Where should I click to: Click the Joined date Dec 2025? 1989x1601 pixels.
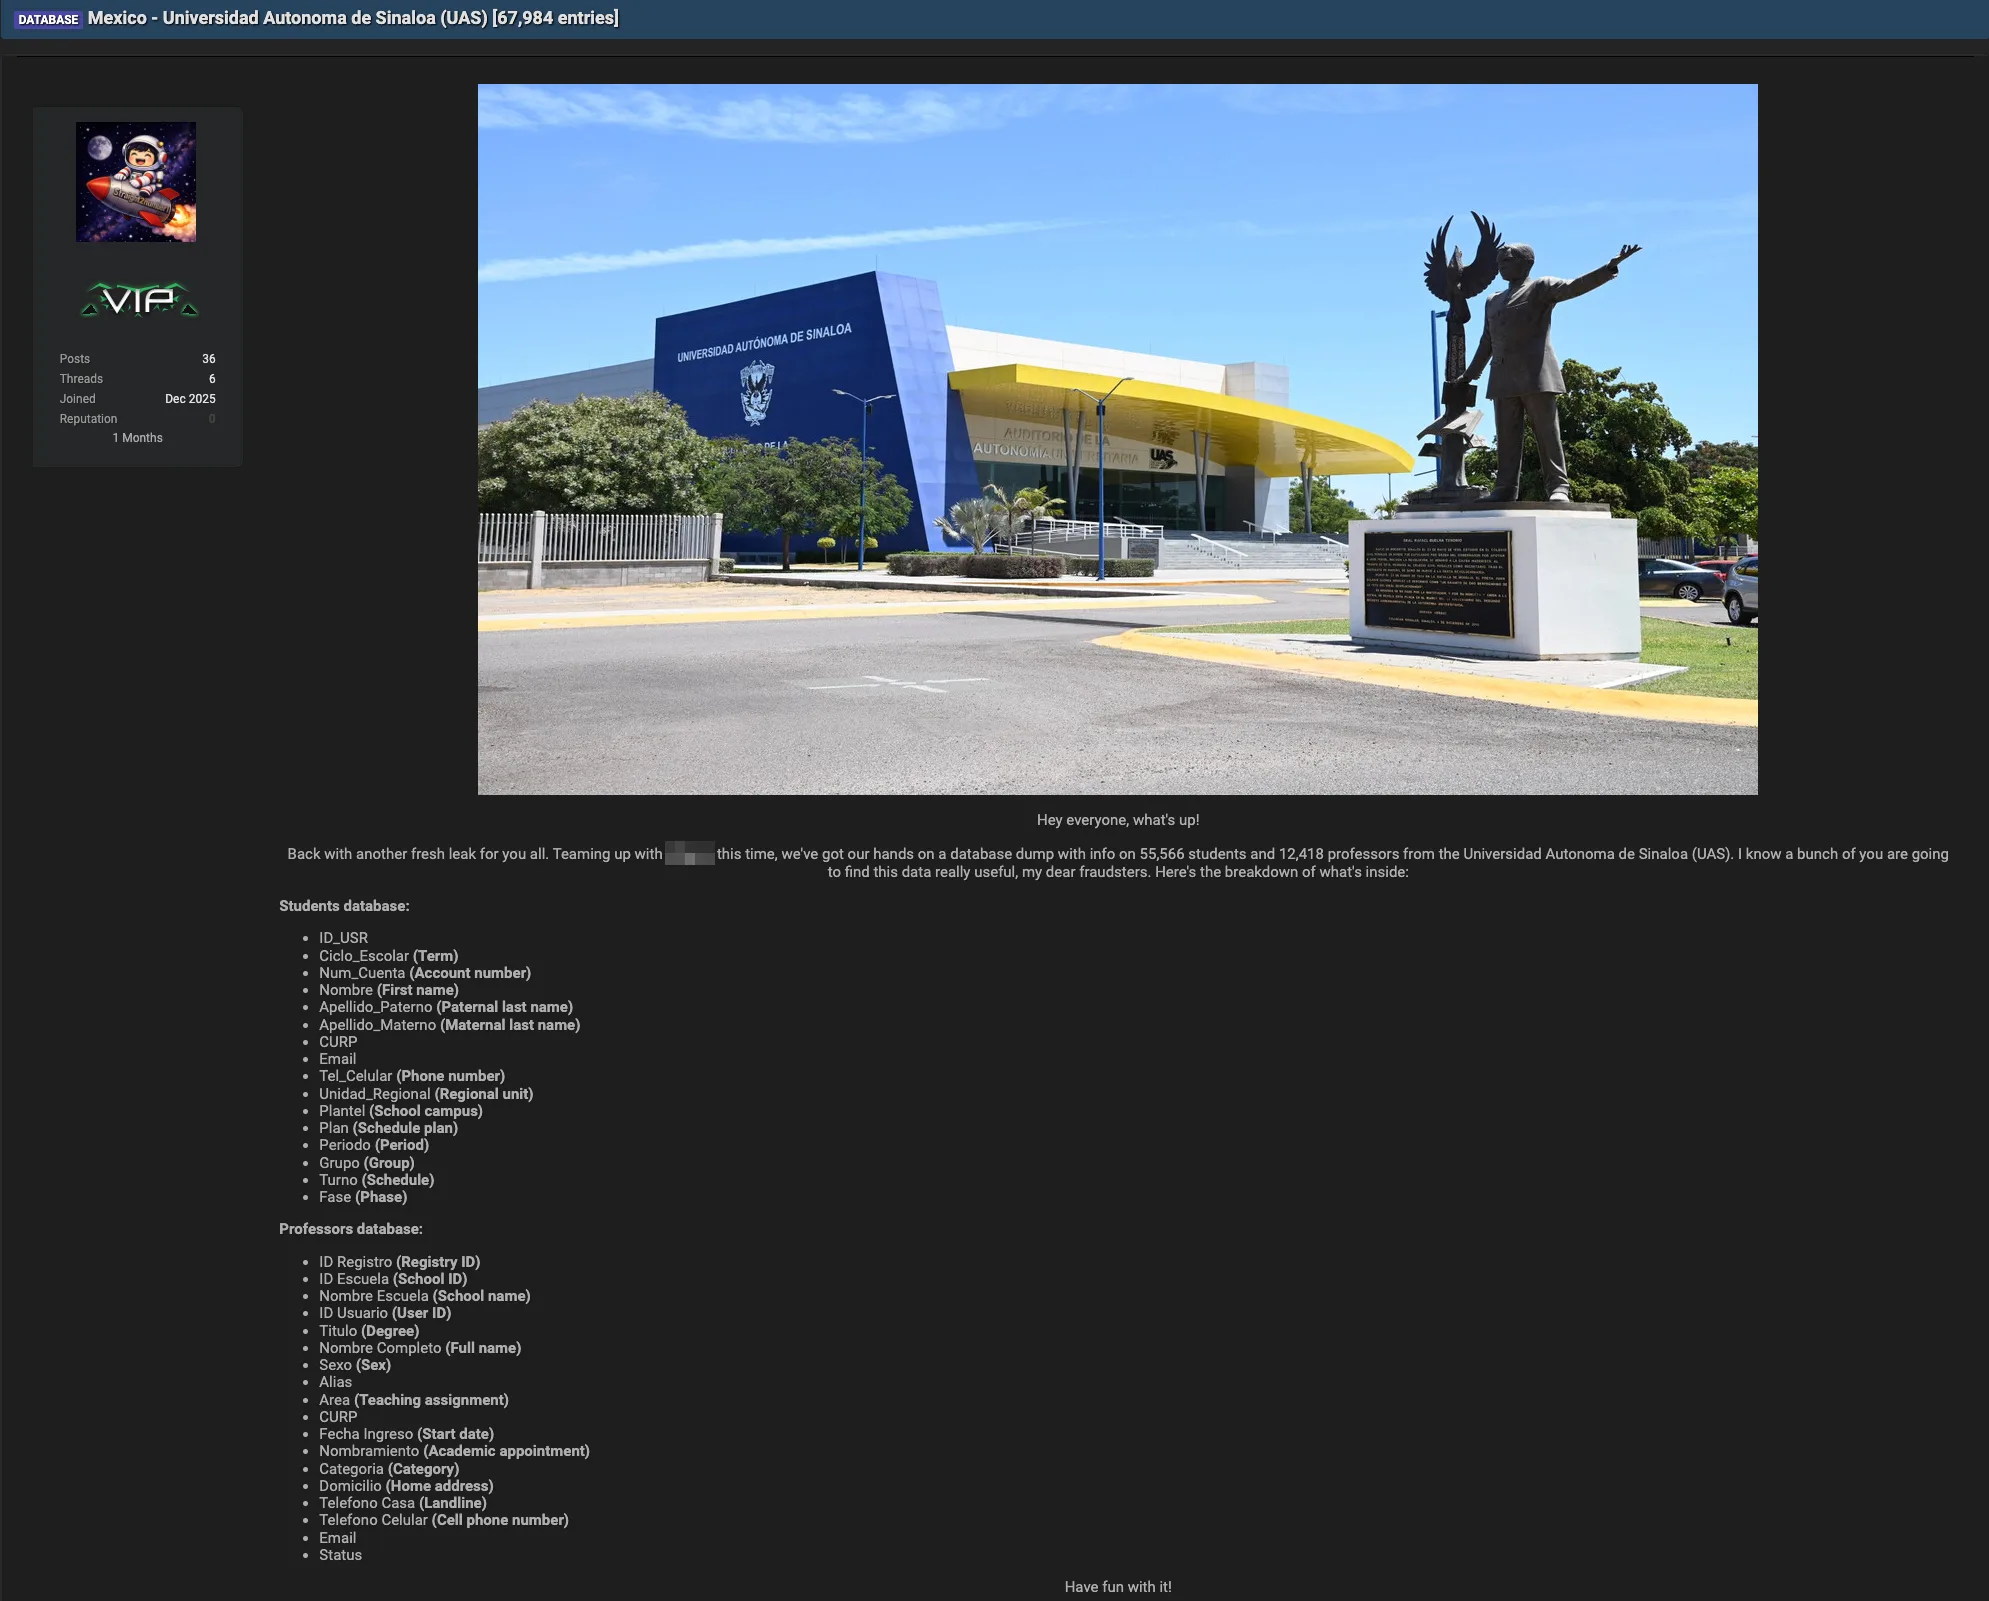(x=190, y=399)
